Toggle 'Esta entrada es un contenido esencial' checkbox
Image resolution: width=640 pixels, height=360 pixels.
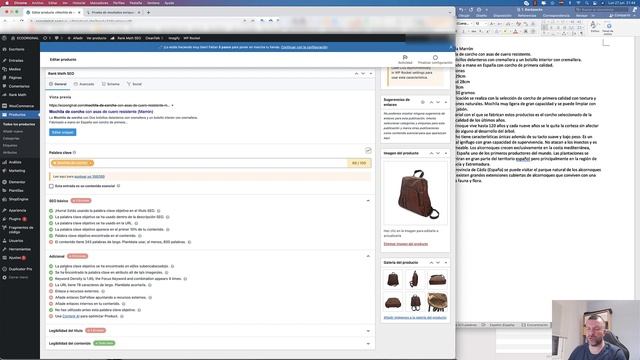(x=51, y=186)
